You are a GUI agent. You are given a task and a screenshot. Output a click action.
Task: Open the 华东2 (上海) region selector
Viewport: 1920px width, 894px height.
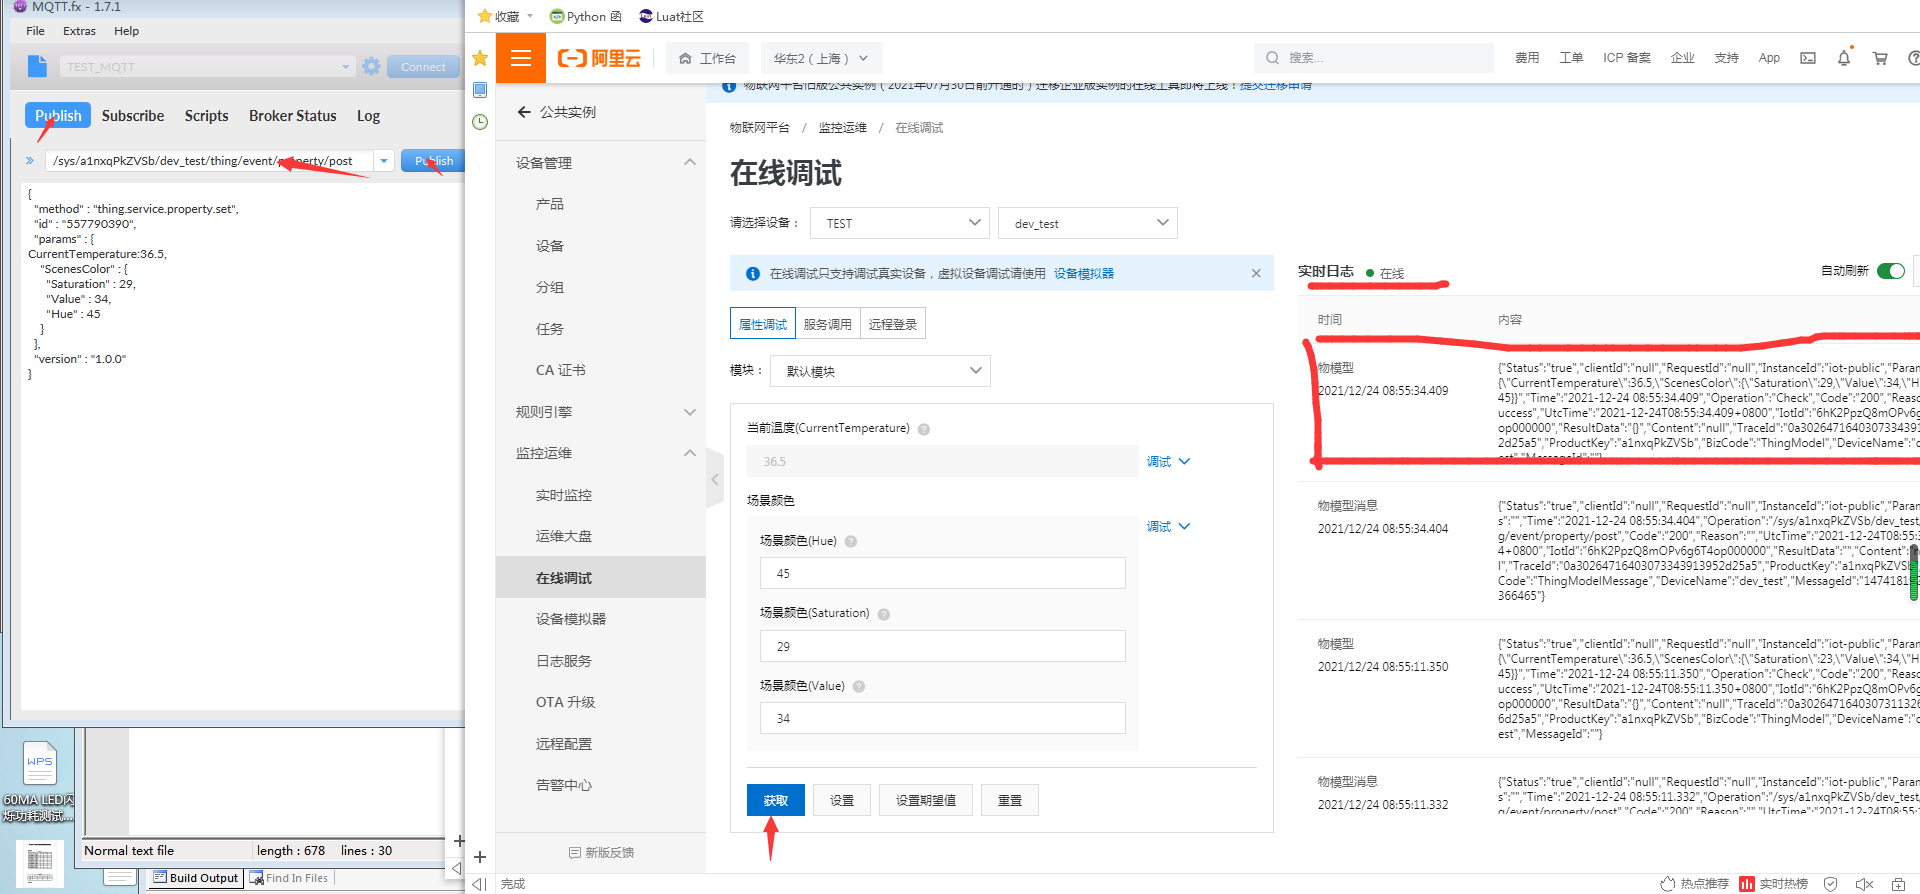821,58
